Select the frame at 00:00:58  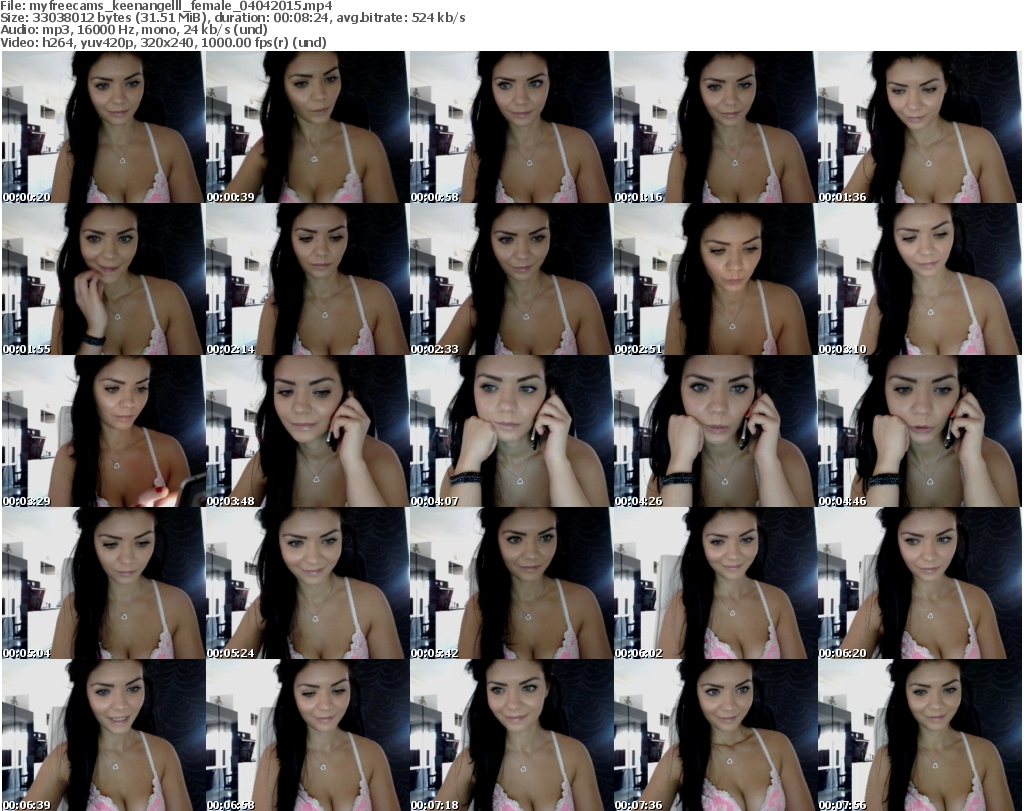point(510,127)
